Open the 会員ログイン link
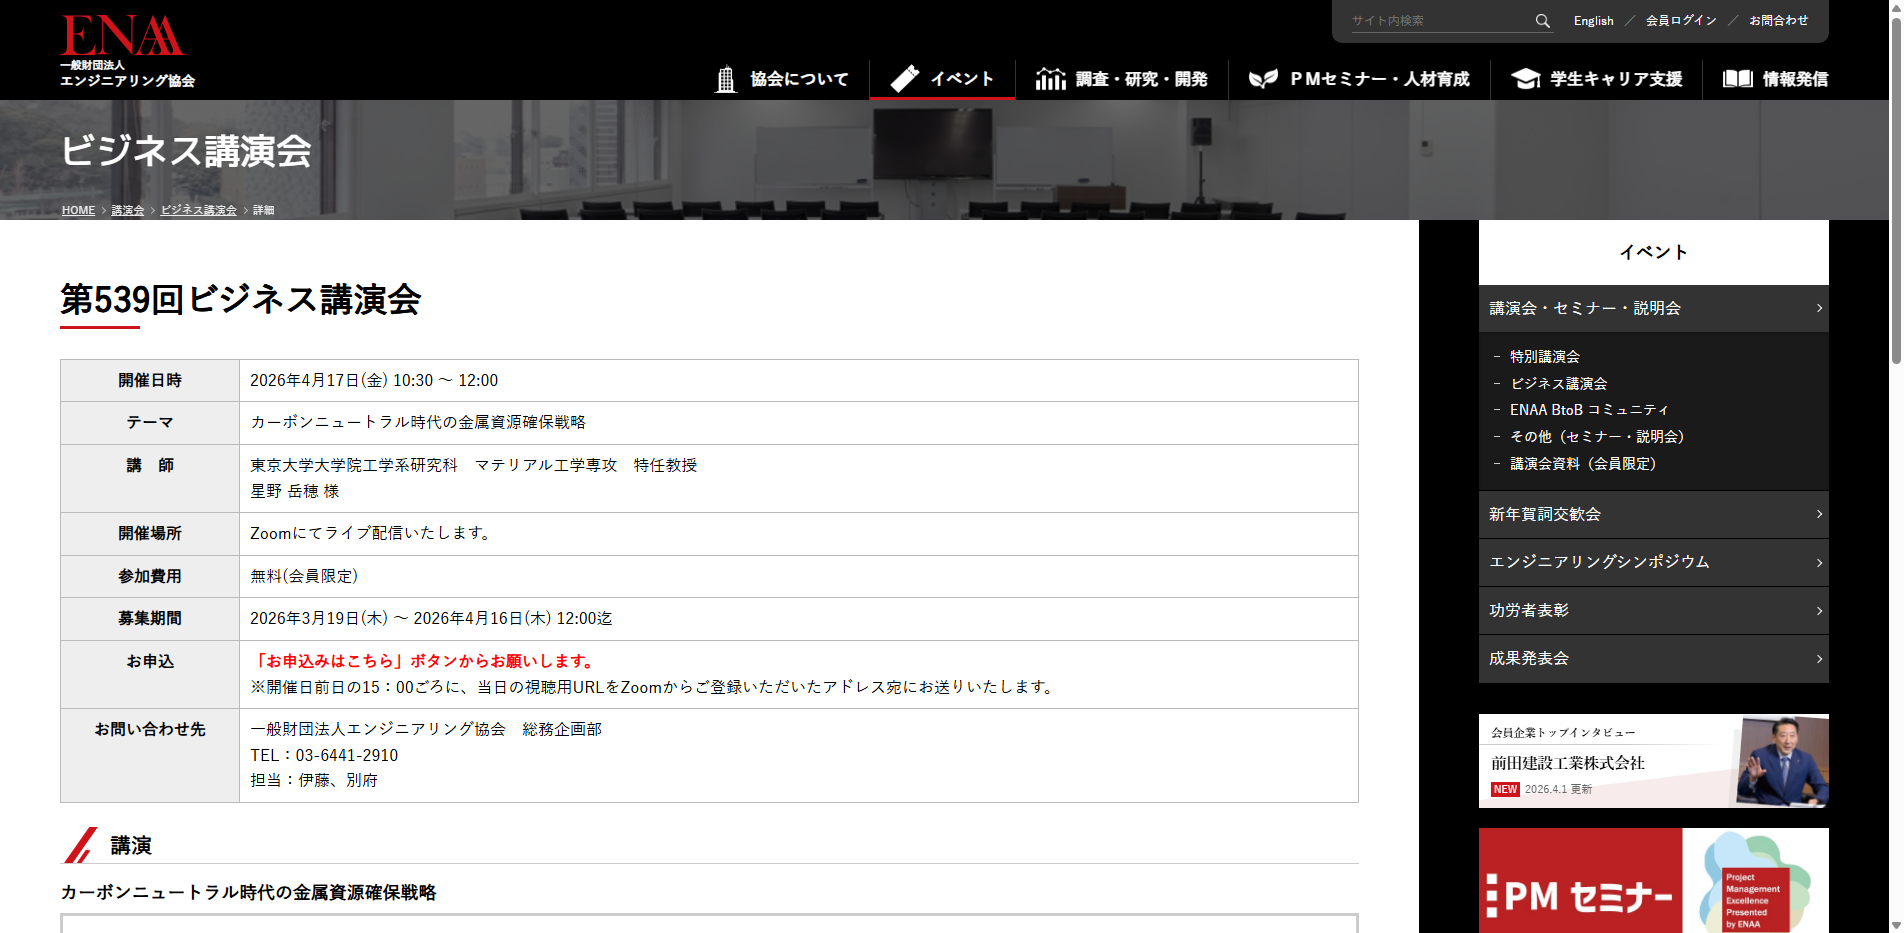The height and width of the screenshot is (933, 1904). pyautogui.click(x=1680, y=21)
